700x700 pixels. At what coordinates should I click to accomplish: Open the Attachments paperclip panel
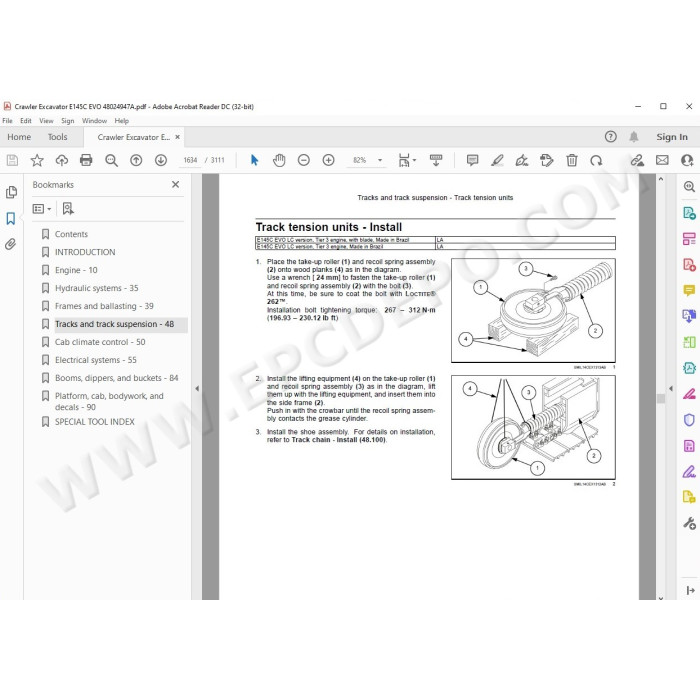tap(11, 244)
